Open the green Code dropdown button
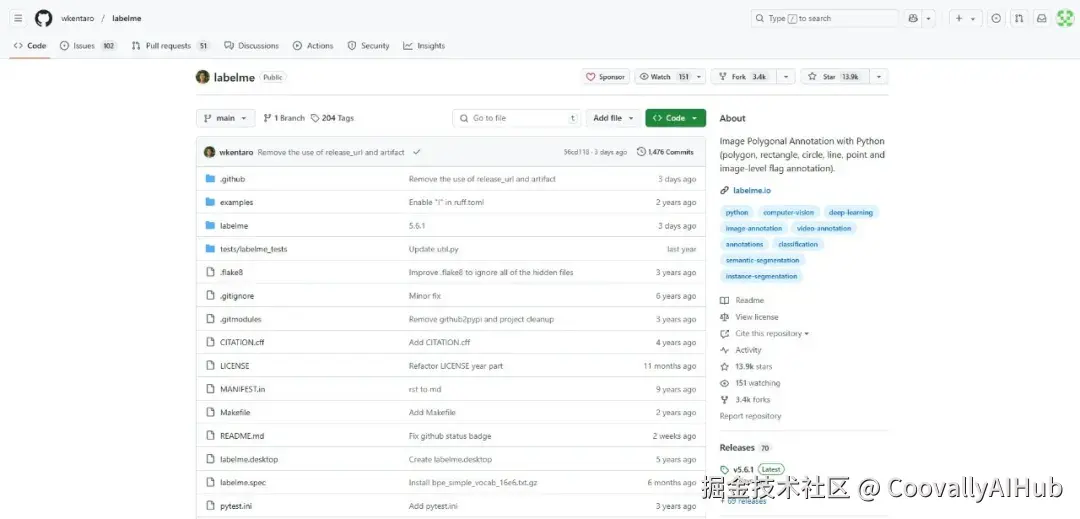 click(x=675, y=118)
